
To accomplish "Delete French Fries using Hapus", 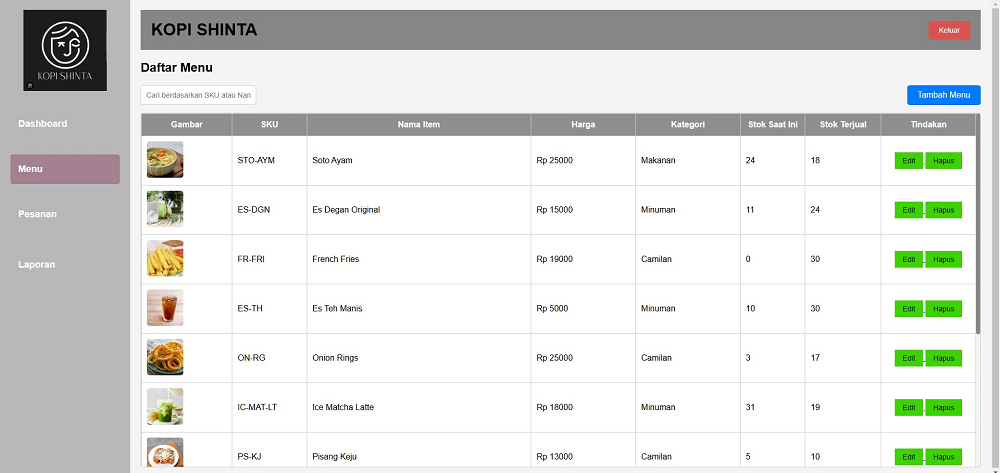I will [944, 259].
